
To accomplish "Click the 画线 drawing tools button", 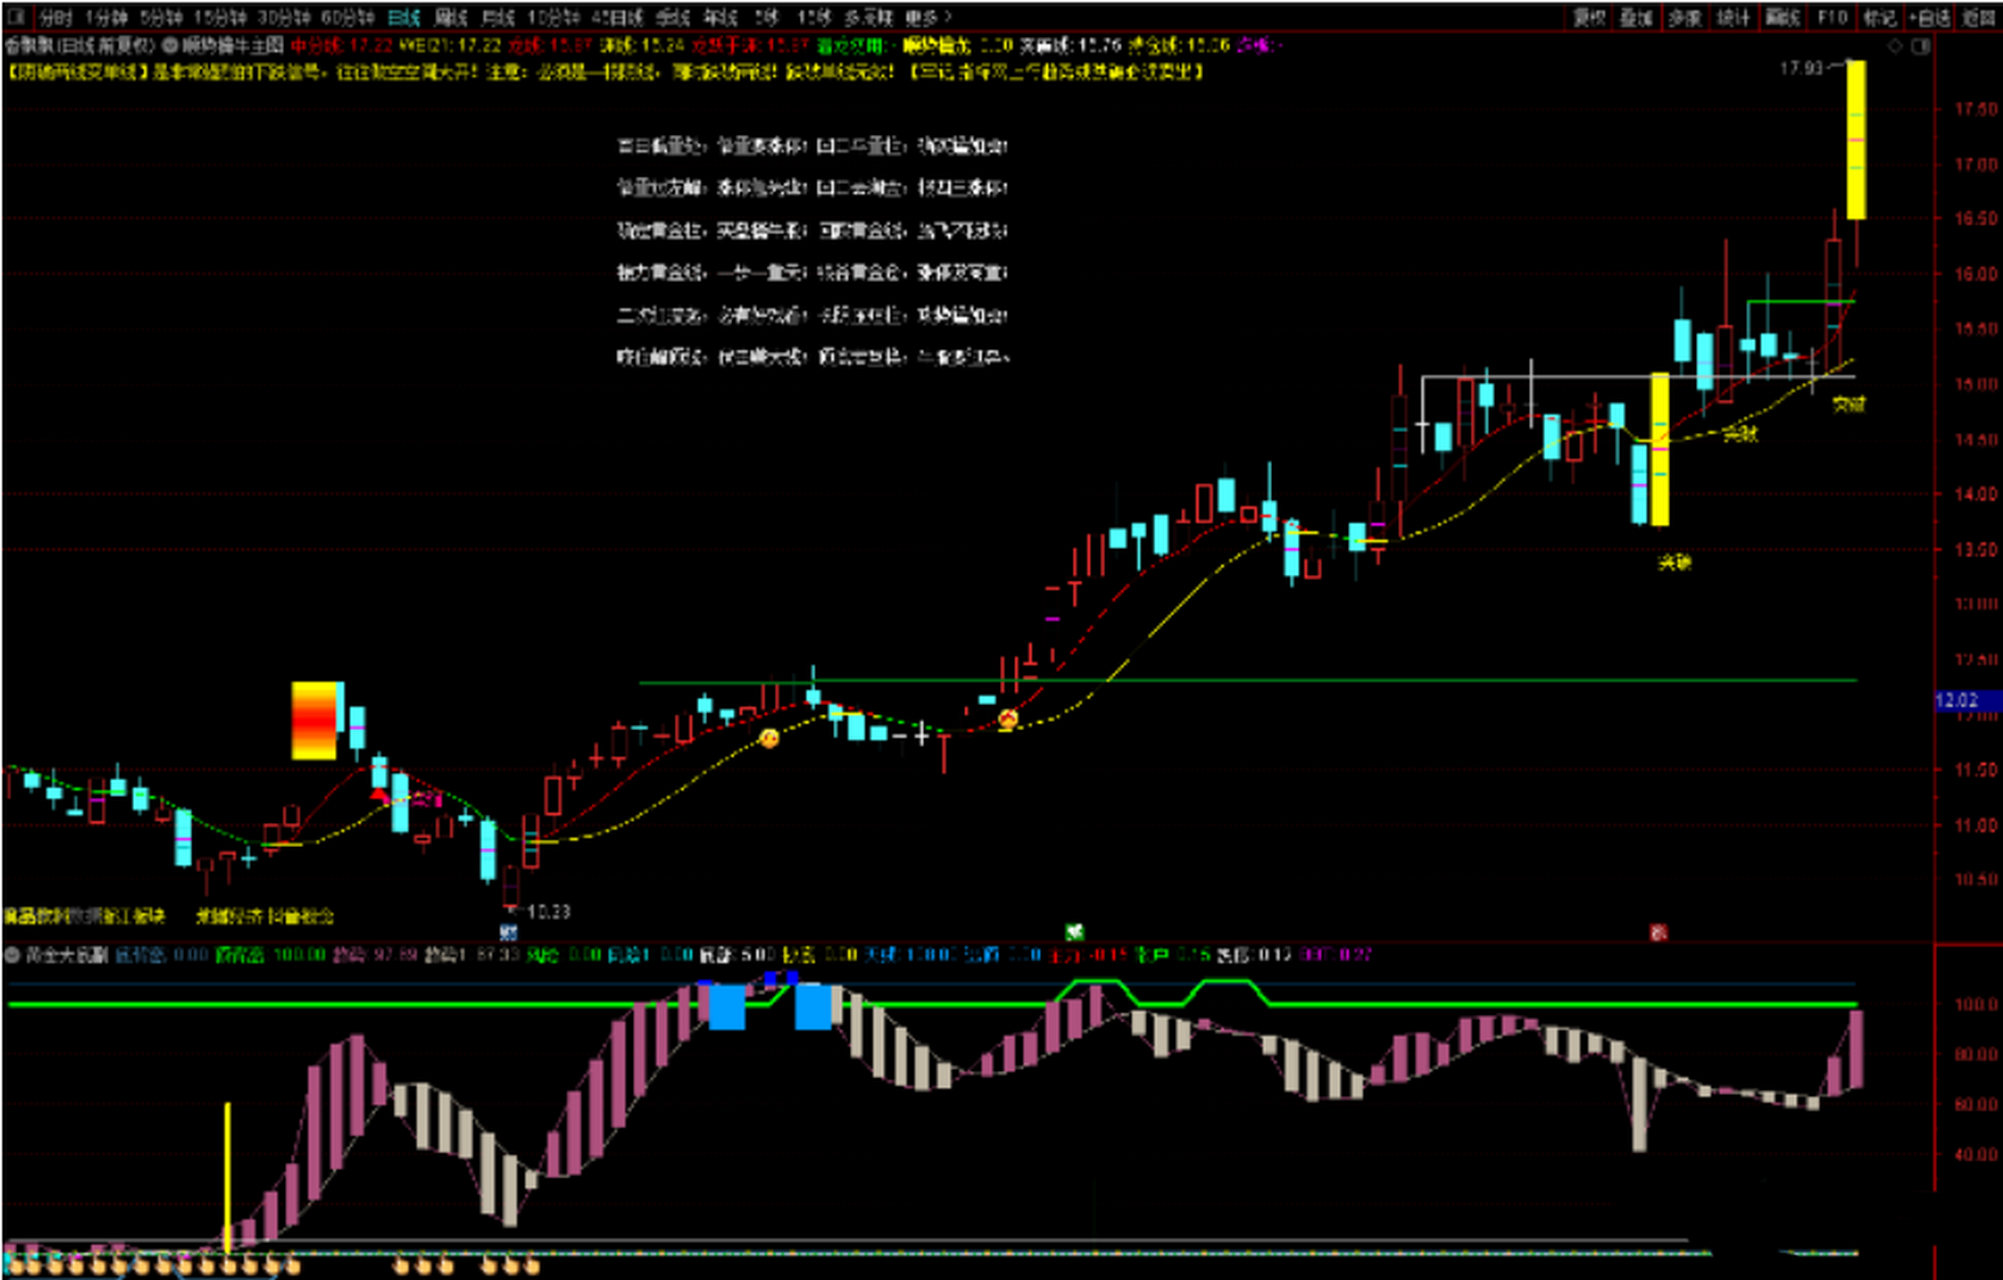I will coord(1782,17).
